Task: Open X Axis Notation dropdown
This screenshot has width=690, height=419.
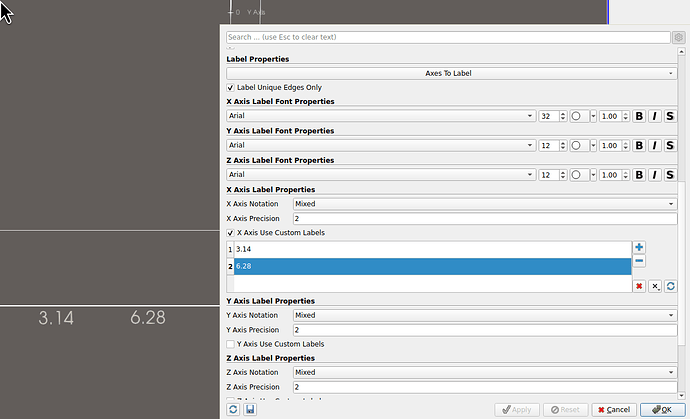Action: tap(485, 204)
